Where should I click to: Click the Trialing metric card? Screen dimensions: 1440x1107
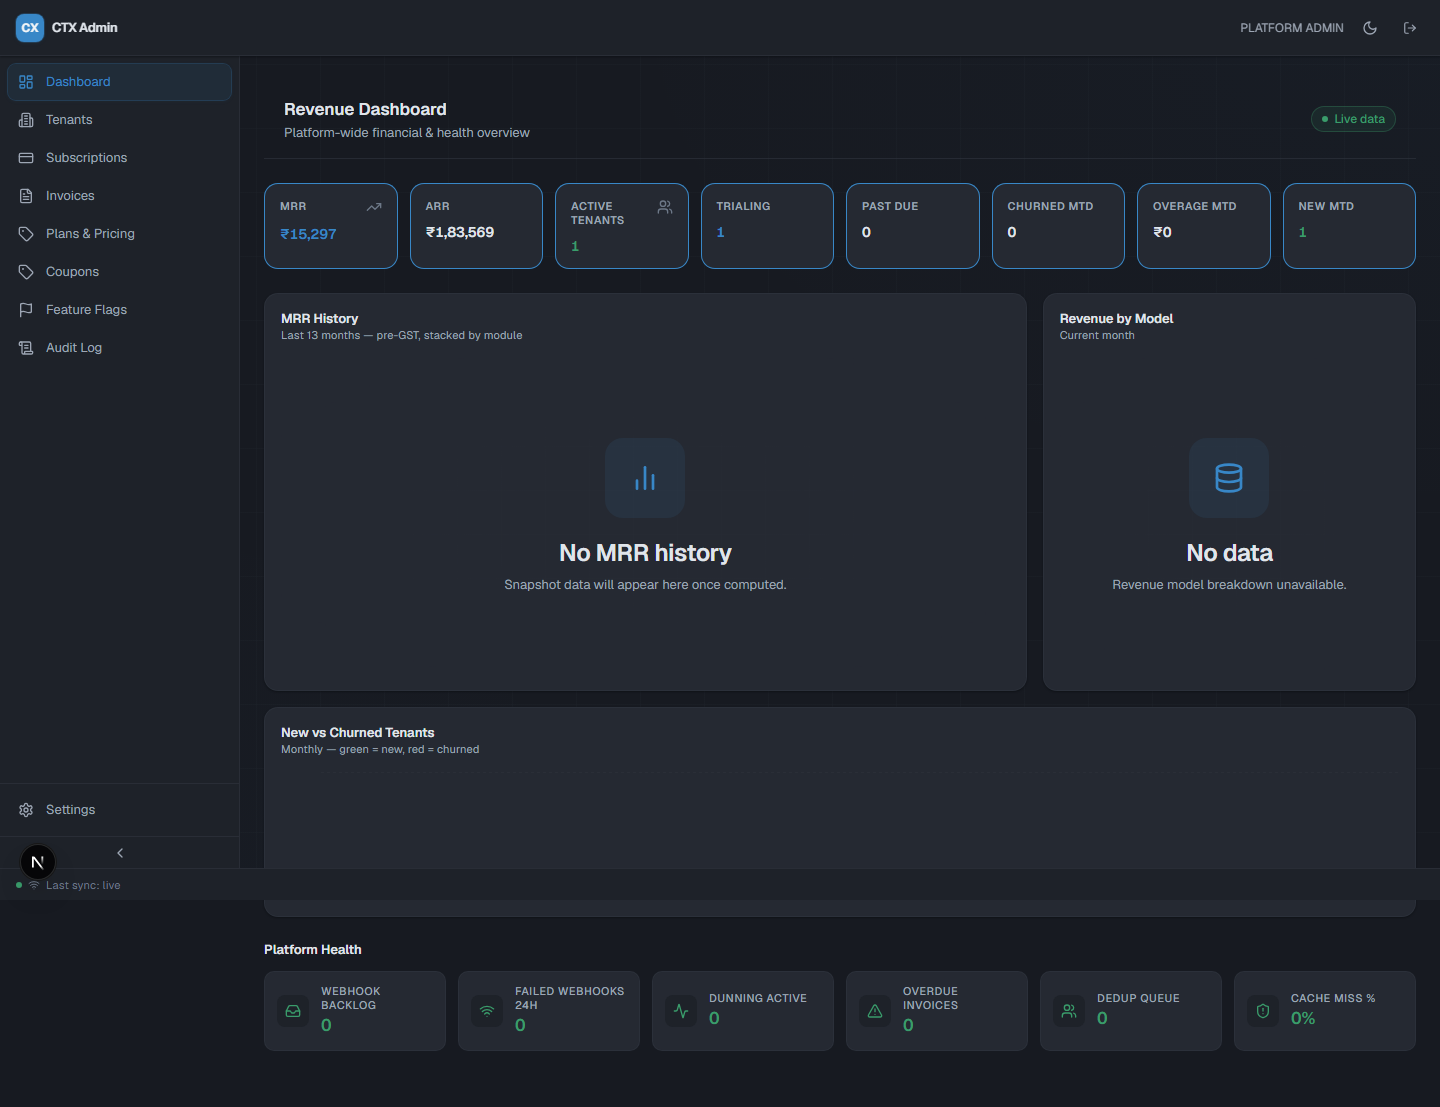pos(767,226)
